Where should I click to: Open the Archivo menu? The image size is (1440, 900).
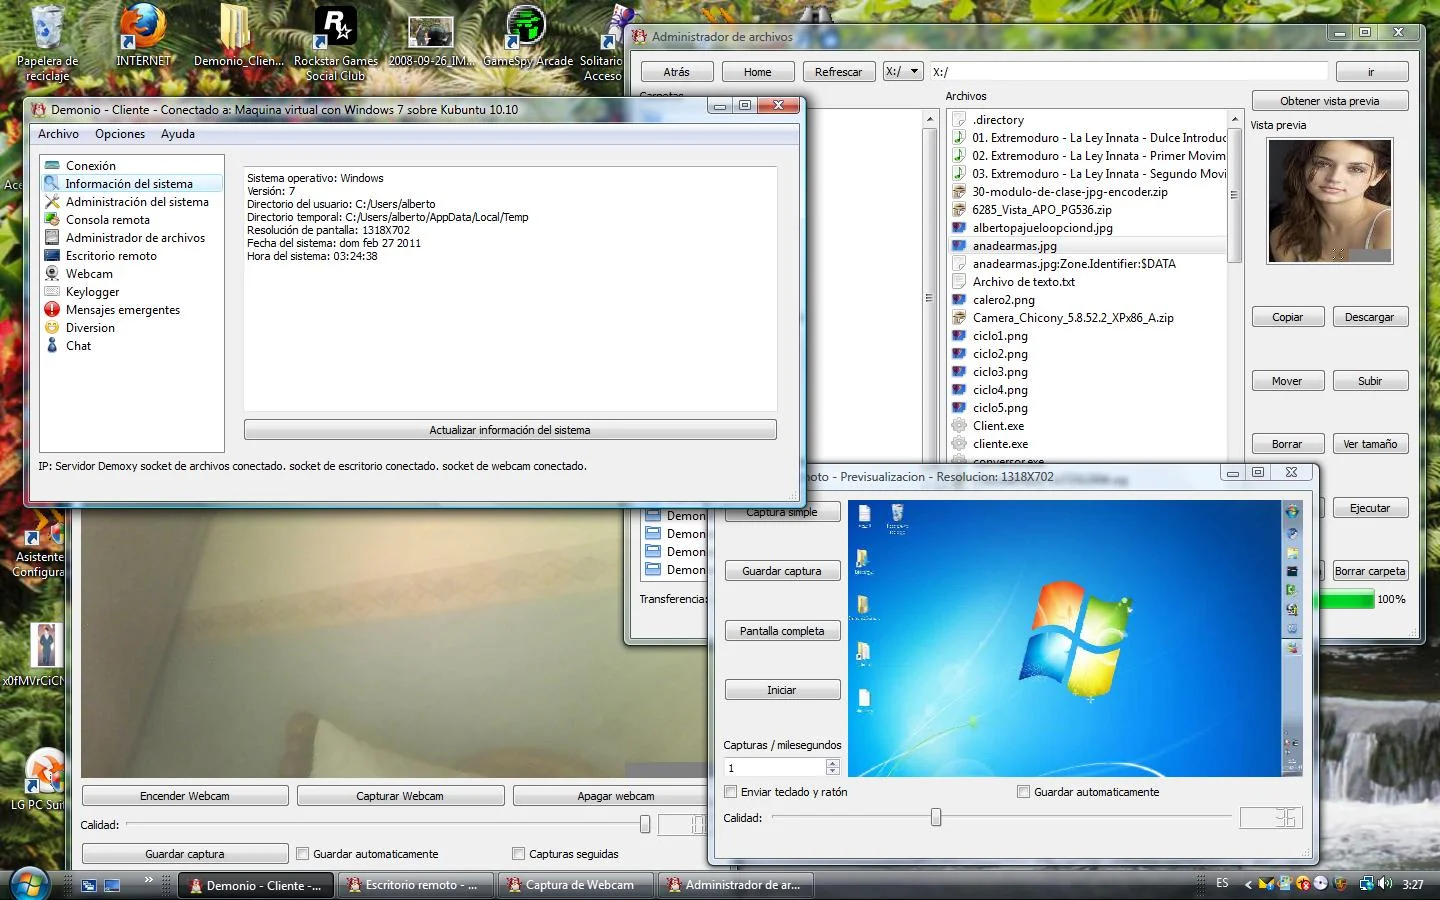[x=58, y=134]
